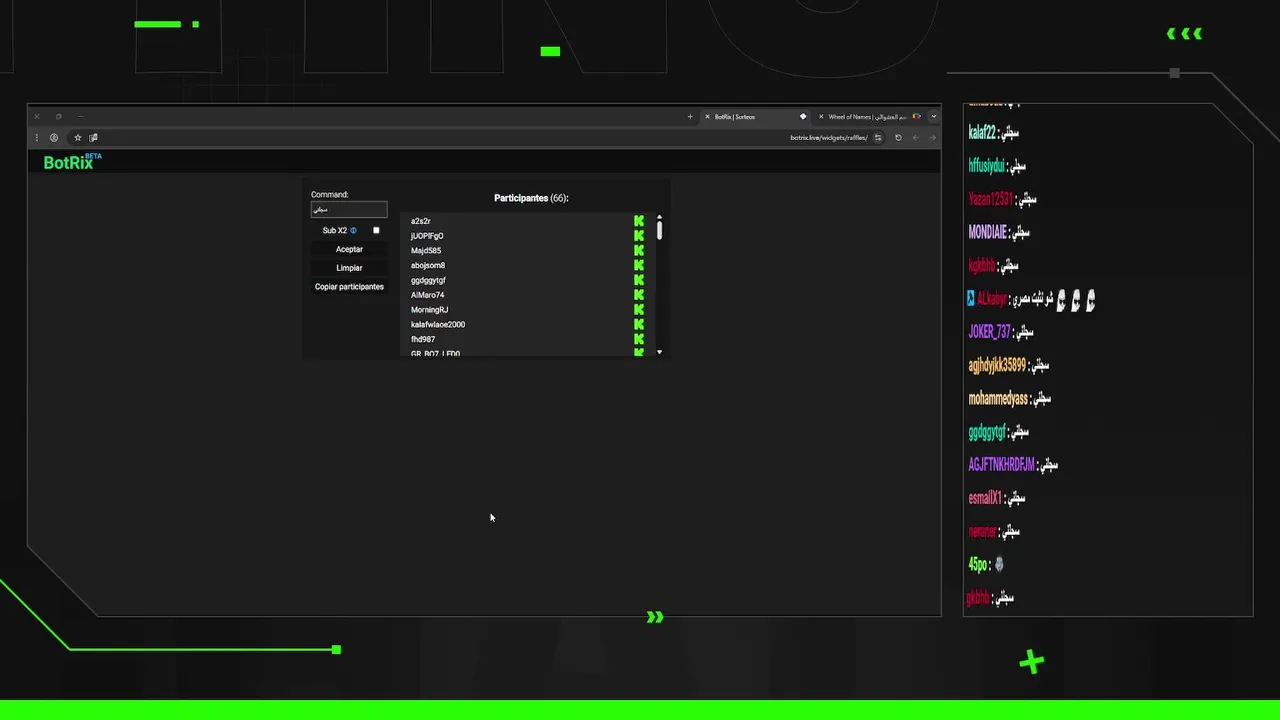
Task: Select participant name jUOPlFgO
Action: pos(427,236)
